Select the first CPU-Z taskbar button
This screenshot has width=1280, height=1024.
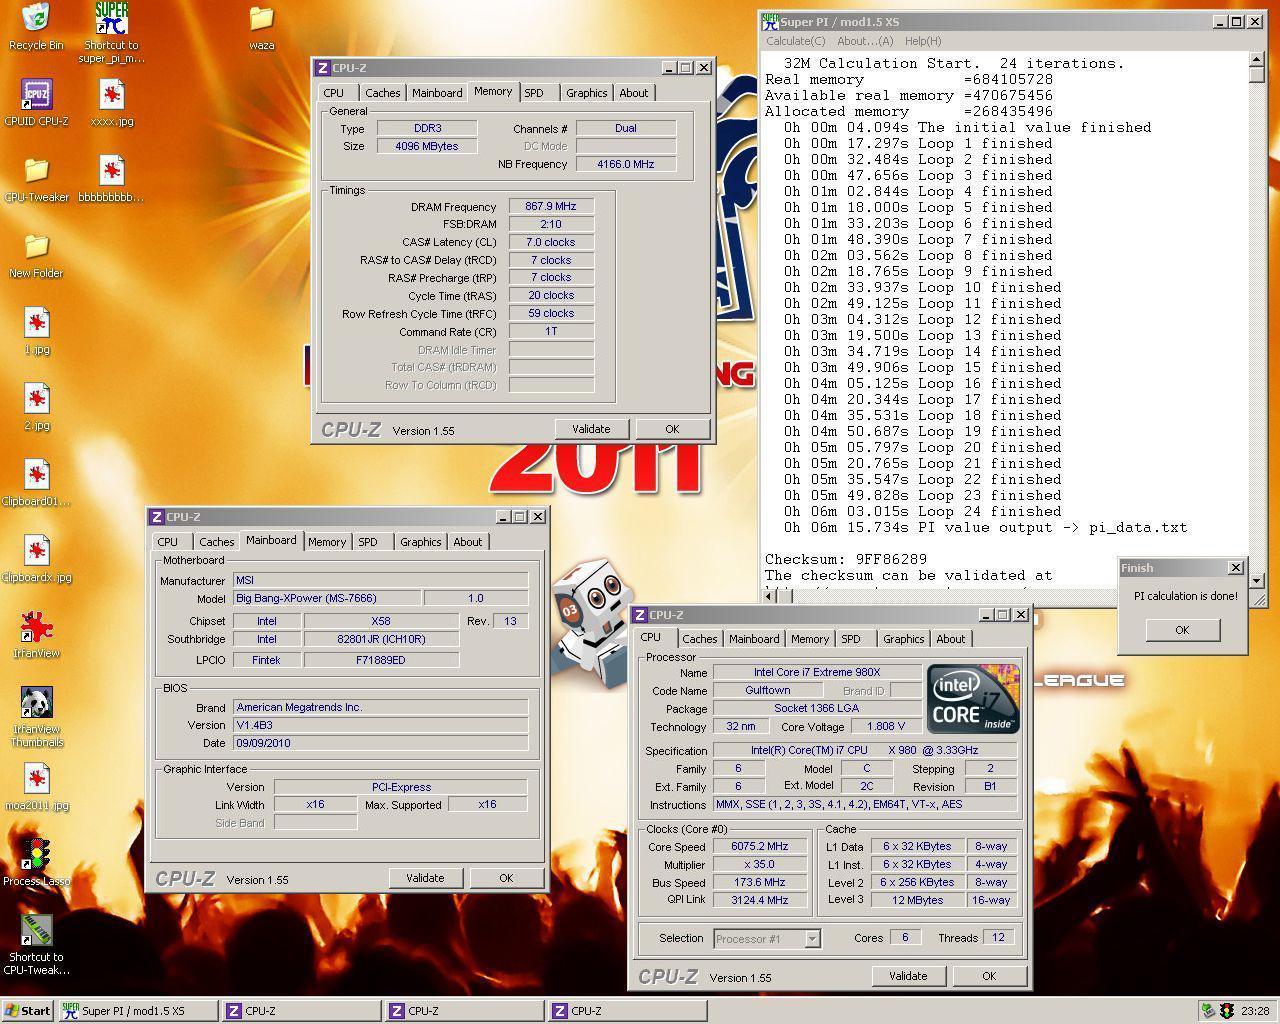click(301, 1011)
